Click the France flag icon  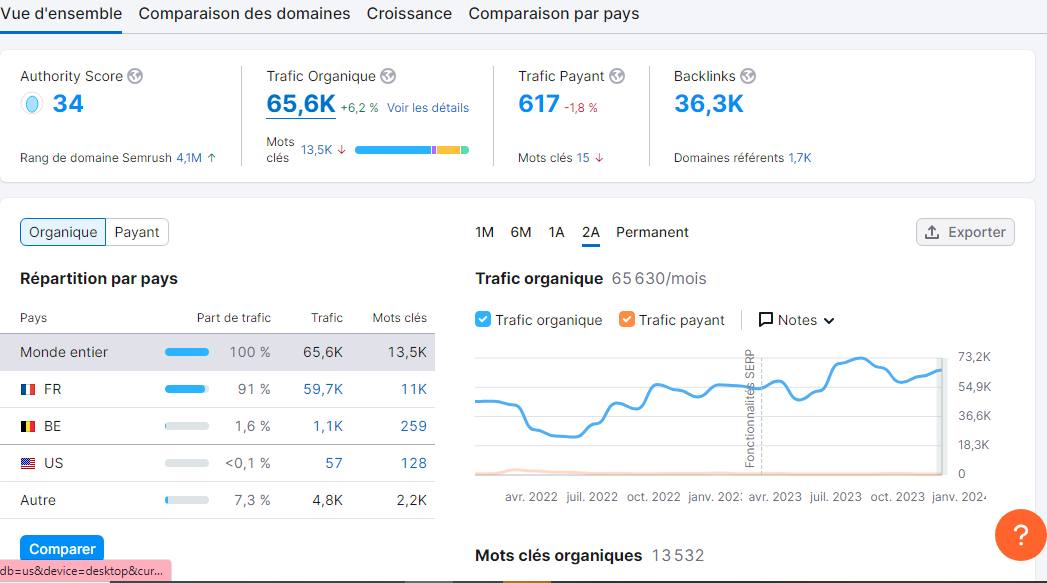(x=28, y=389)
